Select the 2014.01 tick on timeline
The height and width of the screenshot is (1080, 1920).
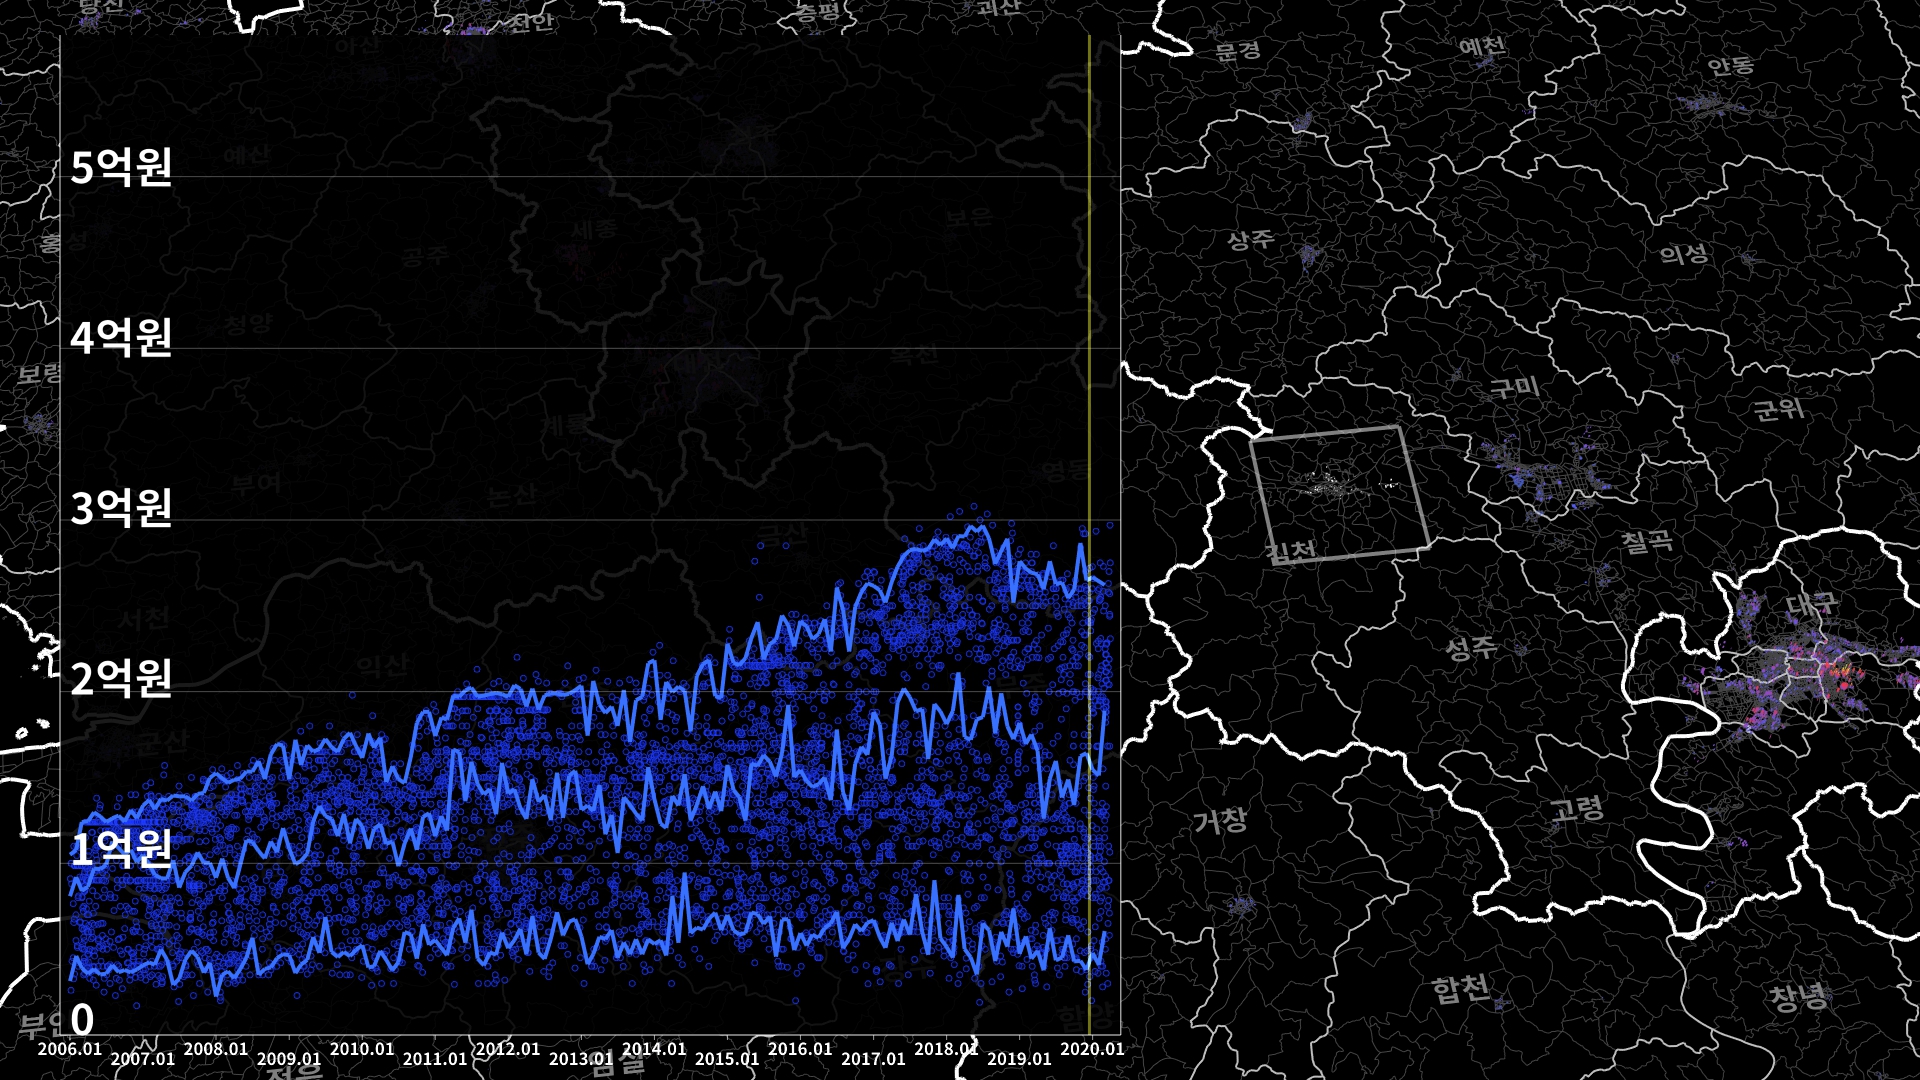pyautogui.click(x=654, y=1049)
